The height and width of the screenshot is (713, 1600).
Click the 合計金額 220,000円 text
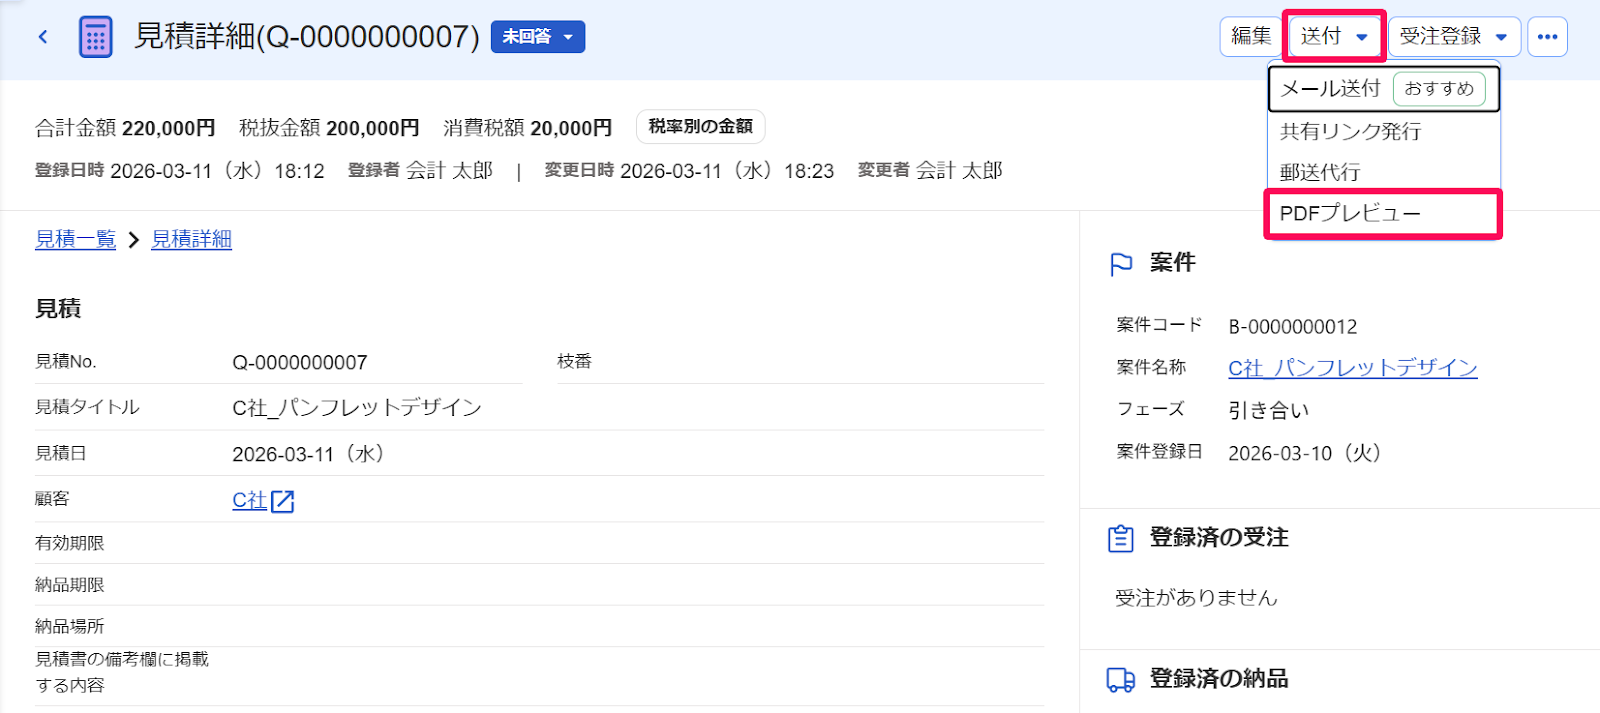pos(125,128)
